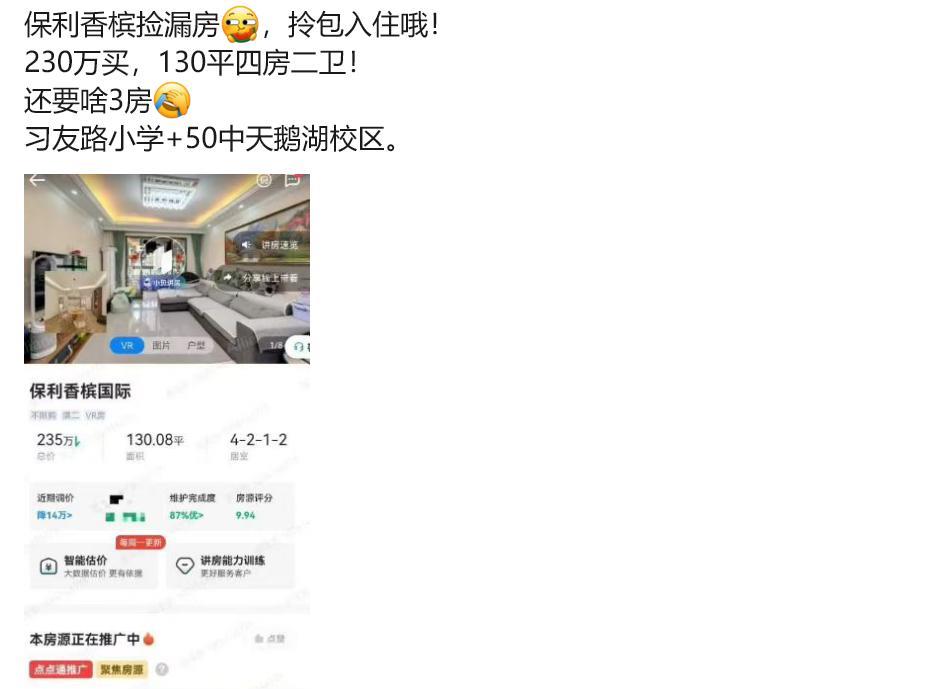Viewport: 927px width, 689px height.
Task: Click the gray question mark help icon
Action: pos(161,669)
